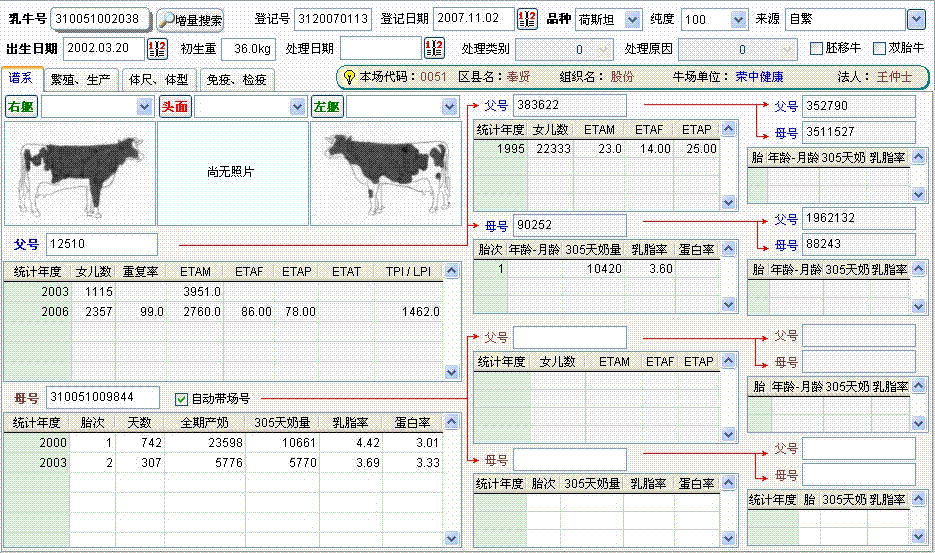Enable the 胚移牛 checkbox
Viewport: 935px width, 553px height.
tap(817, 48)
